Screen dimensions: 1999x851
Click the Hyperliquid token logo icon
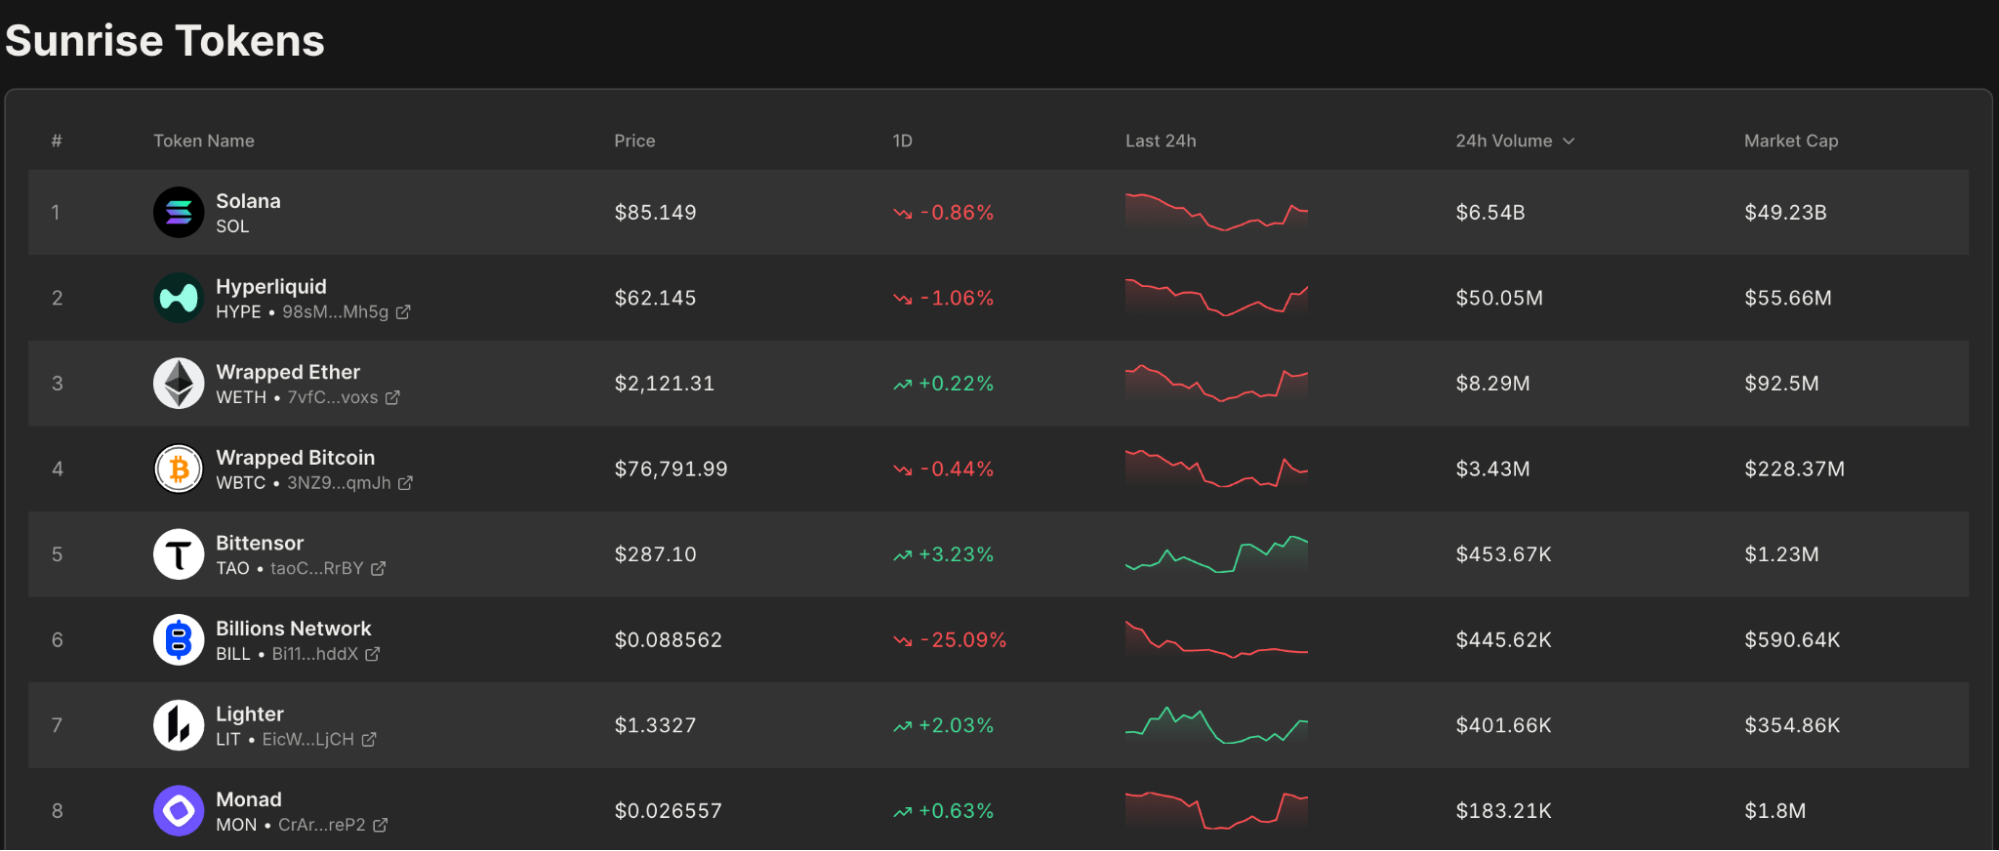click(179, 298)
